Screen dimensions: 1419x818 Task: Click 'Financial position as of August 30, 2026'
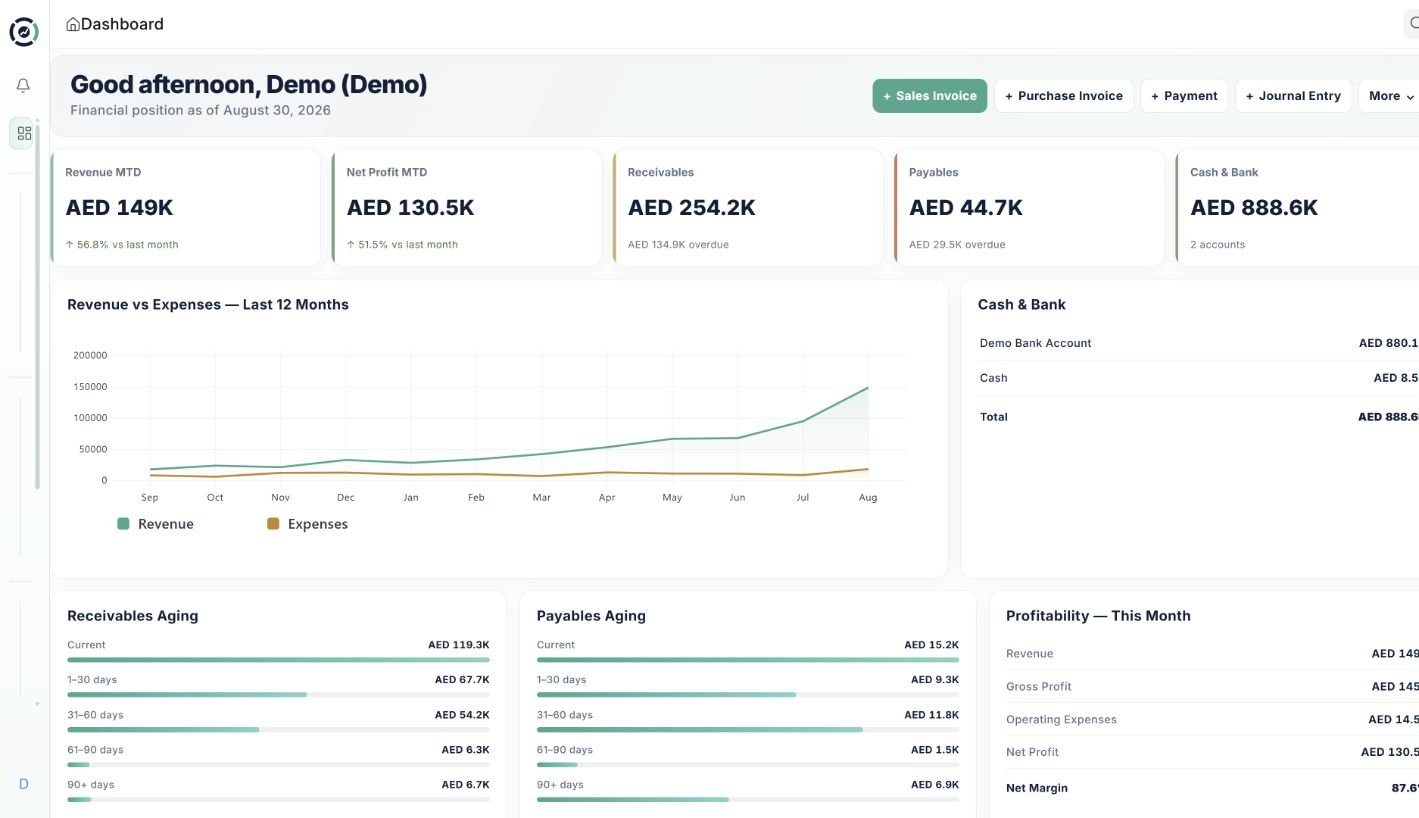coord(200,110)
